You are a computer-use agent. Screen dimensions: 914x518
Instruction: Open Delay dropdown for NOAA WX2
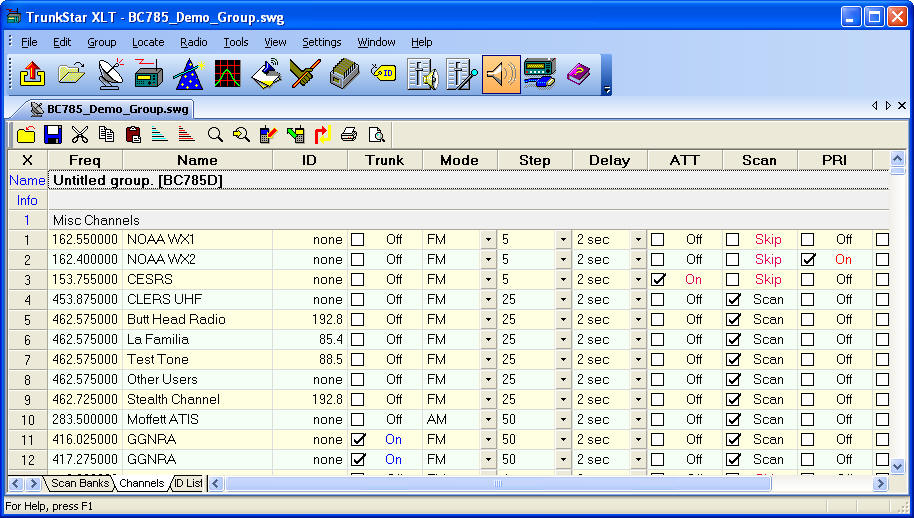click(638, 259)
